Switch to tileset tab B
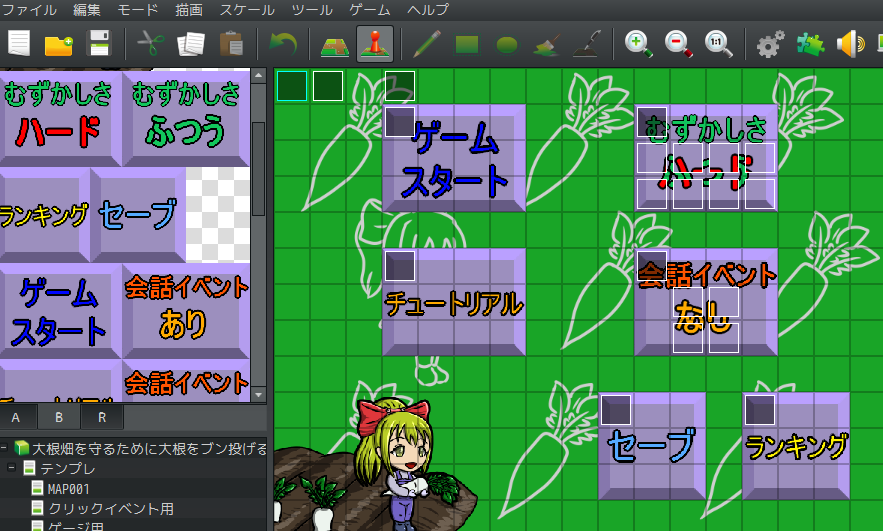The image size is (883, 531). 59,417
